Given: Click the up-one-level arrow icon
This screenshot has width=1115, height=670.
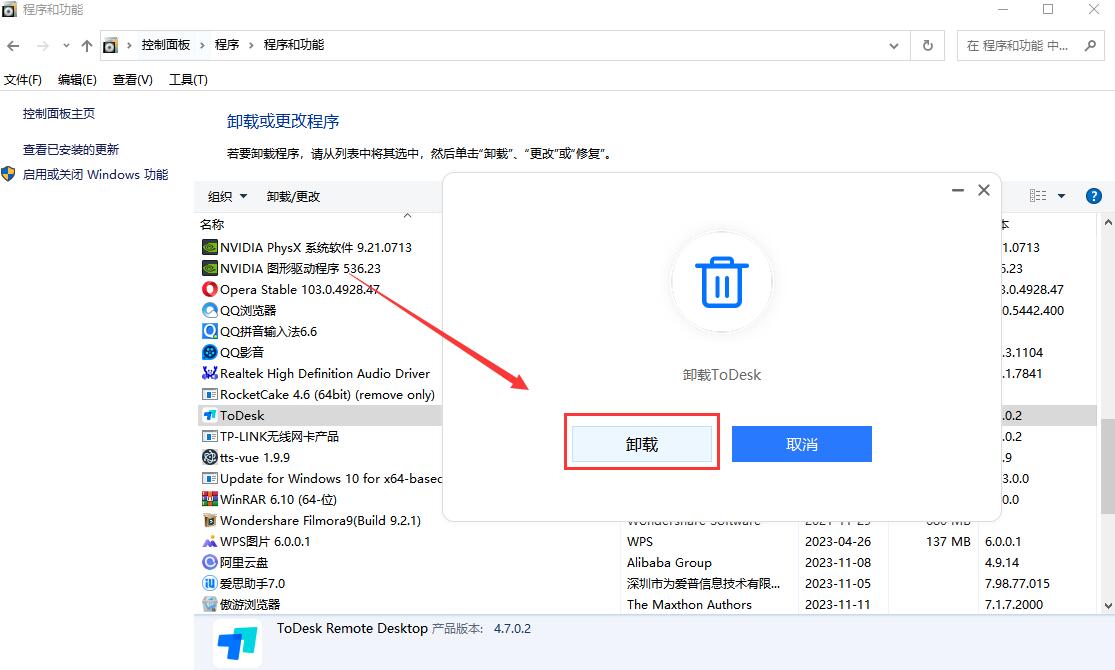Looking at the screenshot, I should pyautogui.click(x=87, y=45).
